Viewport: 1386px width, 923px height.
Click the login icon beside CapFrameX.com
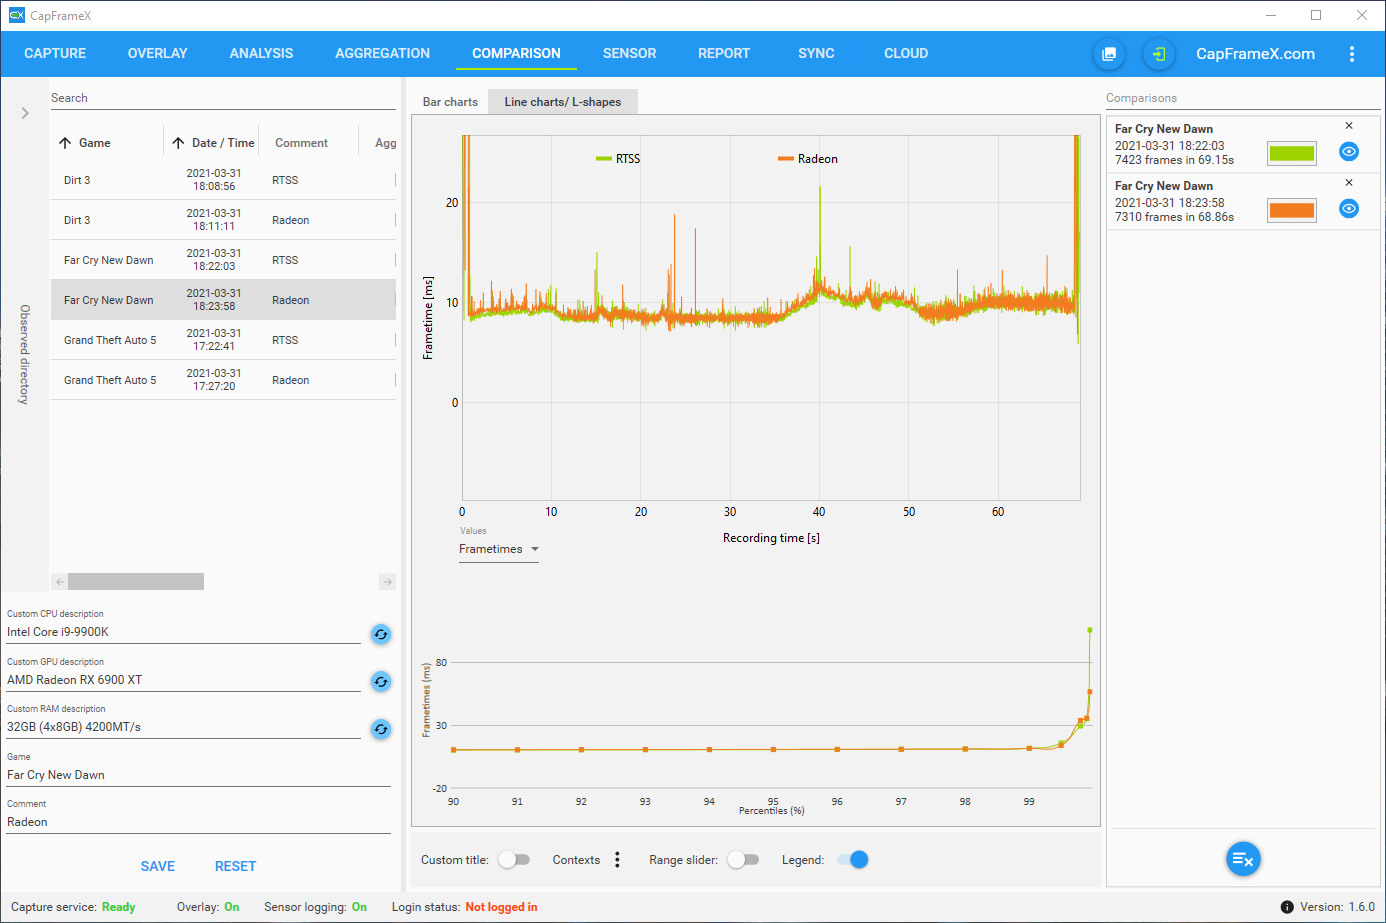pyautogui.click(x=1158, y=54)
